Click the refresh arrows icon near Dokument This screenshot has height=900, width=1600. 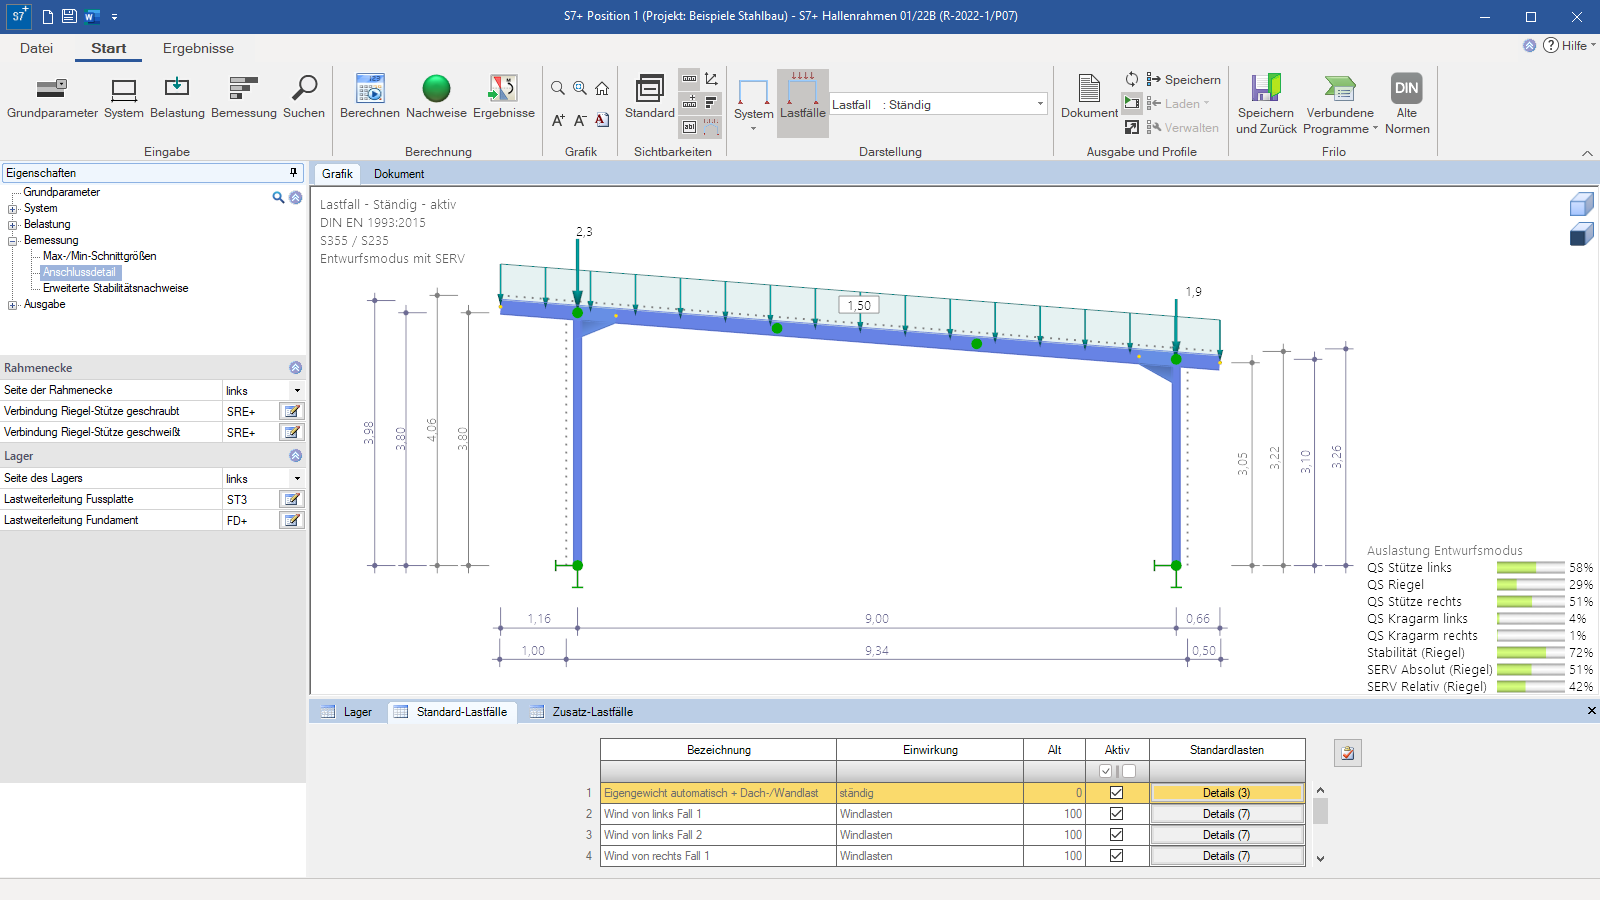coord(1132,79)
